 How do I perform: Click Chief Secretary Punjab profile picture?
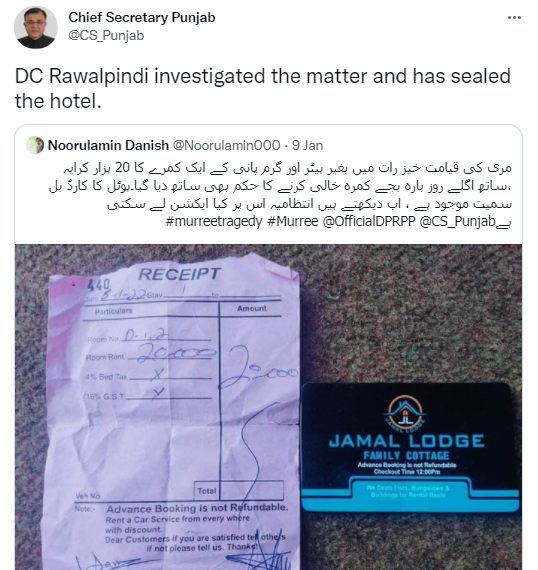(36, 27)
